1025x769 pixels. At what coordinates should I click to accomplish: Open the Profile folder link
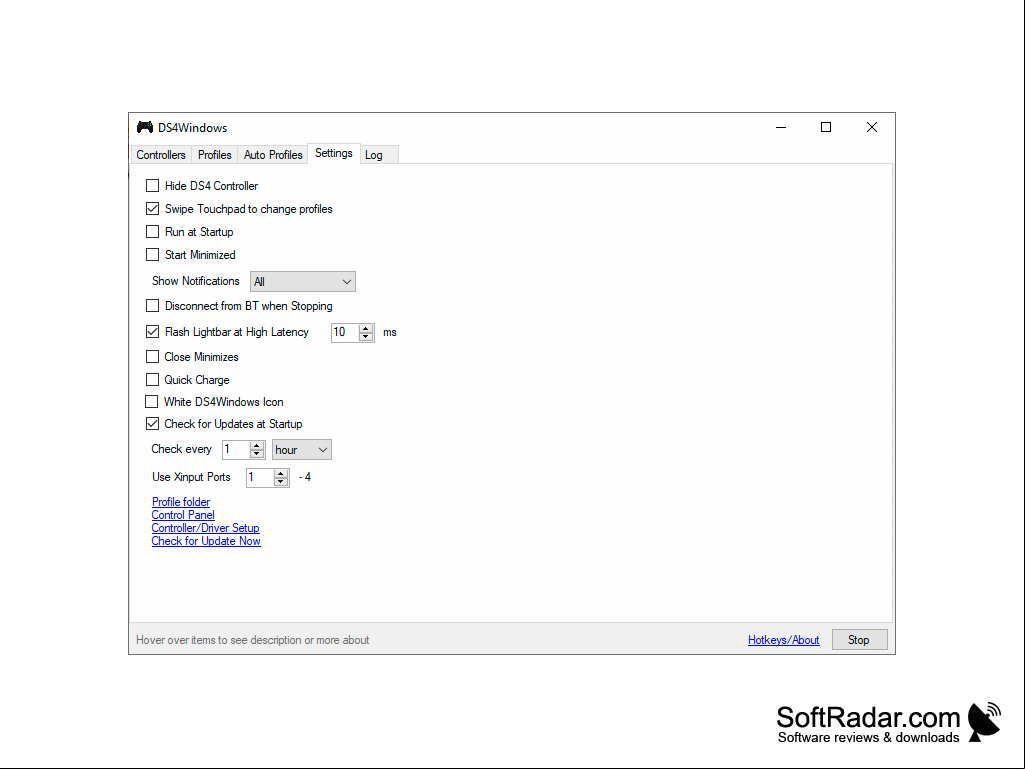[181, 502]
